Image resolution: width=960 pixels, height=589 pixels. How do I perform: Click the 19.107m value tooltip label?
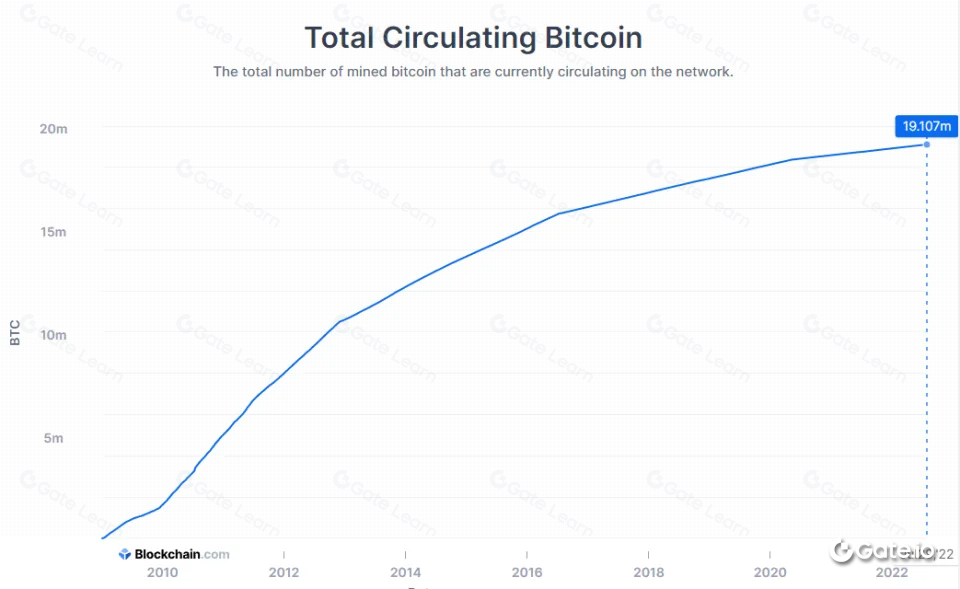[926, 126]
